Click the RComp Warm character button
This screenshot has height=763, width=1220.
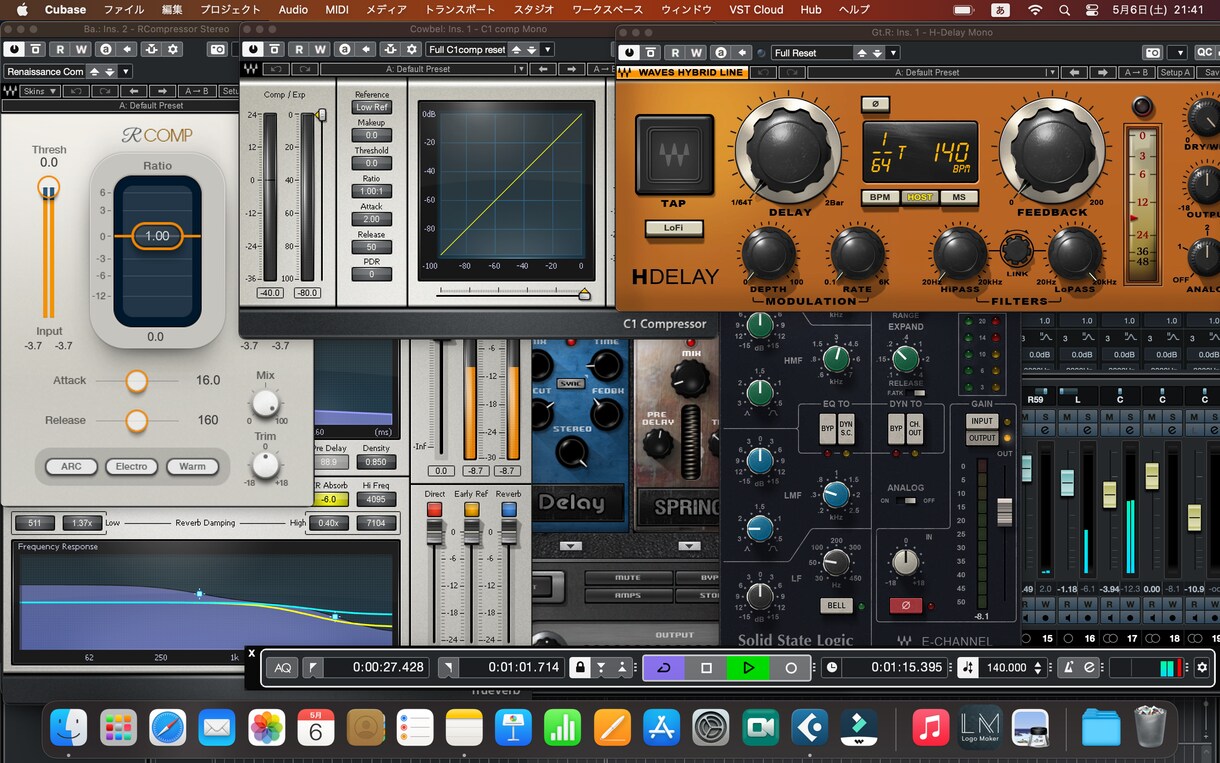coord(192,466)
